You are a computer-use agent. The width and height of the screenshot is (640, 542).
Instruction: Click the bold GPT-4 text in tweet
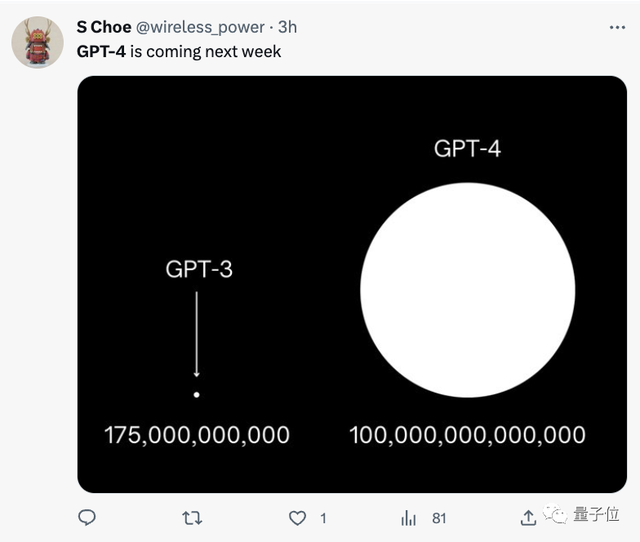[101, 51]
